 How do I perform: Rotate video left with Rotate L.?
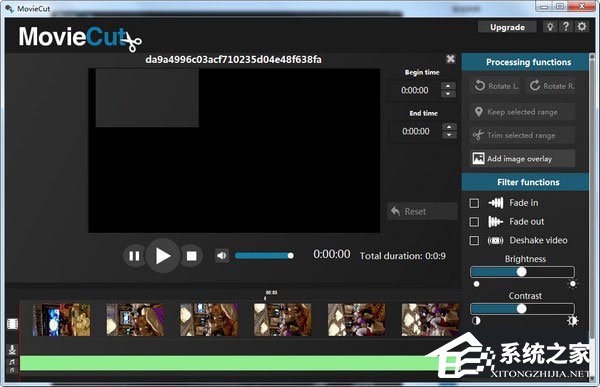(x=496, y=86)
